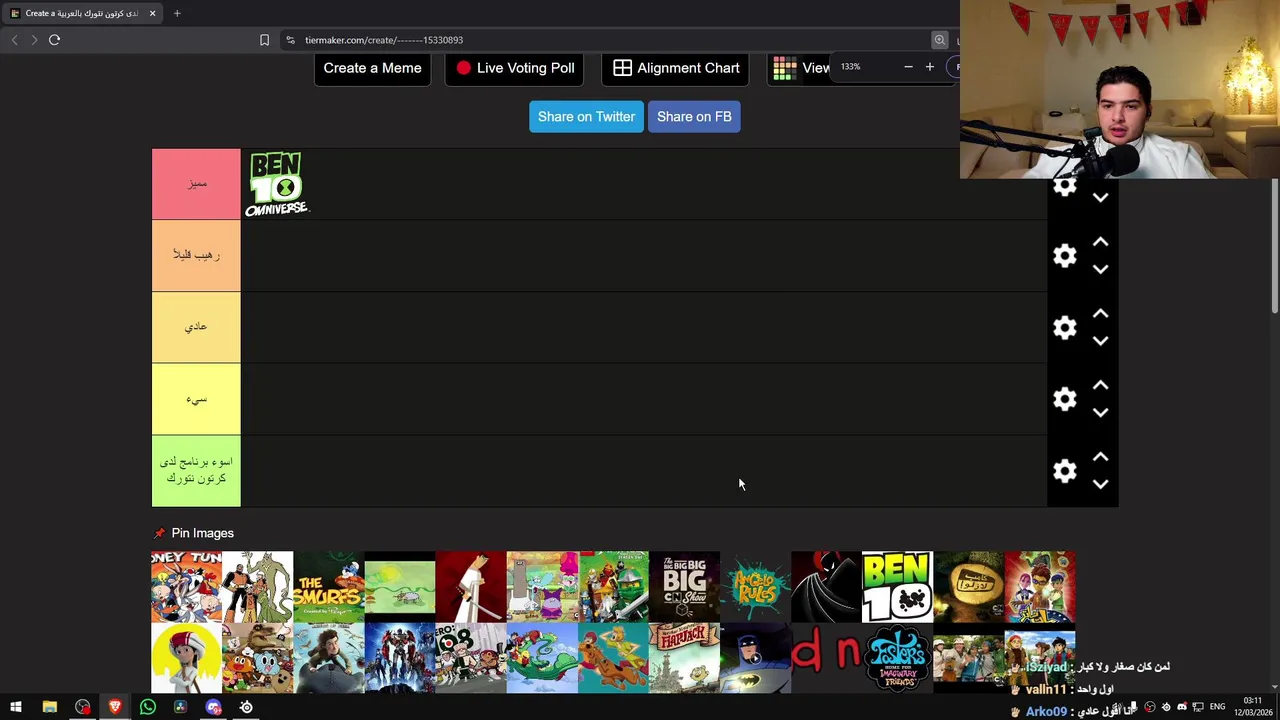Open the Alignment Chart option
1280x720 pixels.
pos(676,68)
